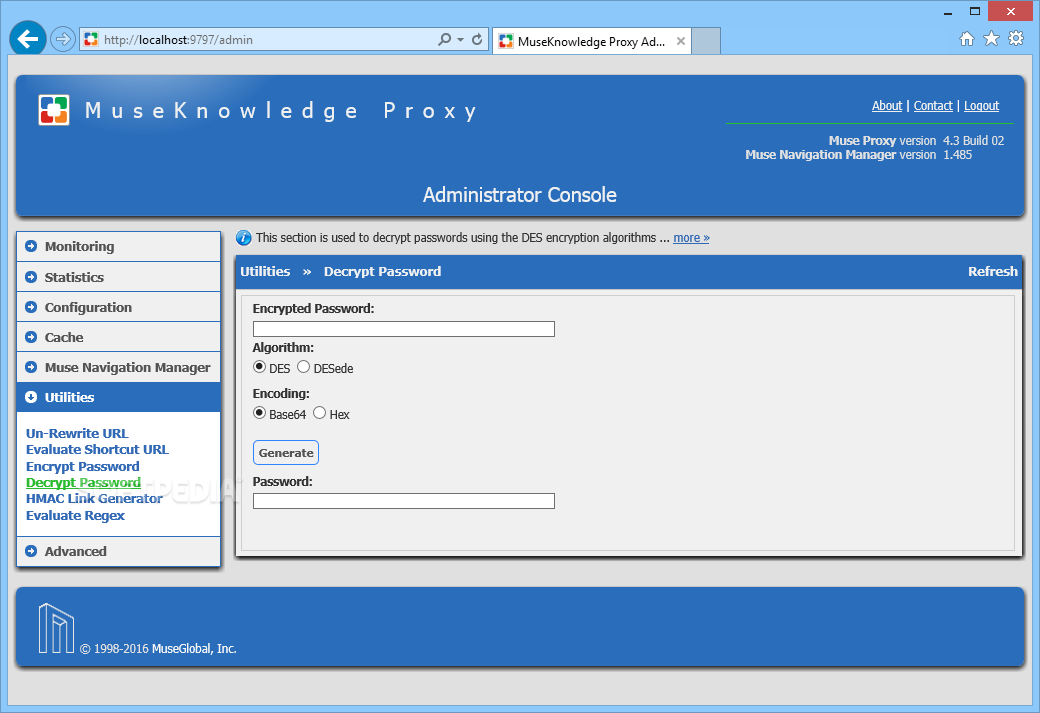Viewport: 1040px width, 713px height.
Task: Minimize the browser window
Action: tap(948, 12)
